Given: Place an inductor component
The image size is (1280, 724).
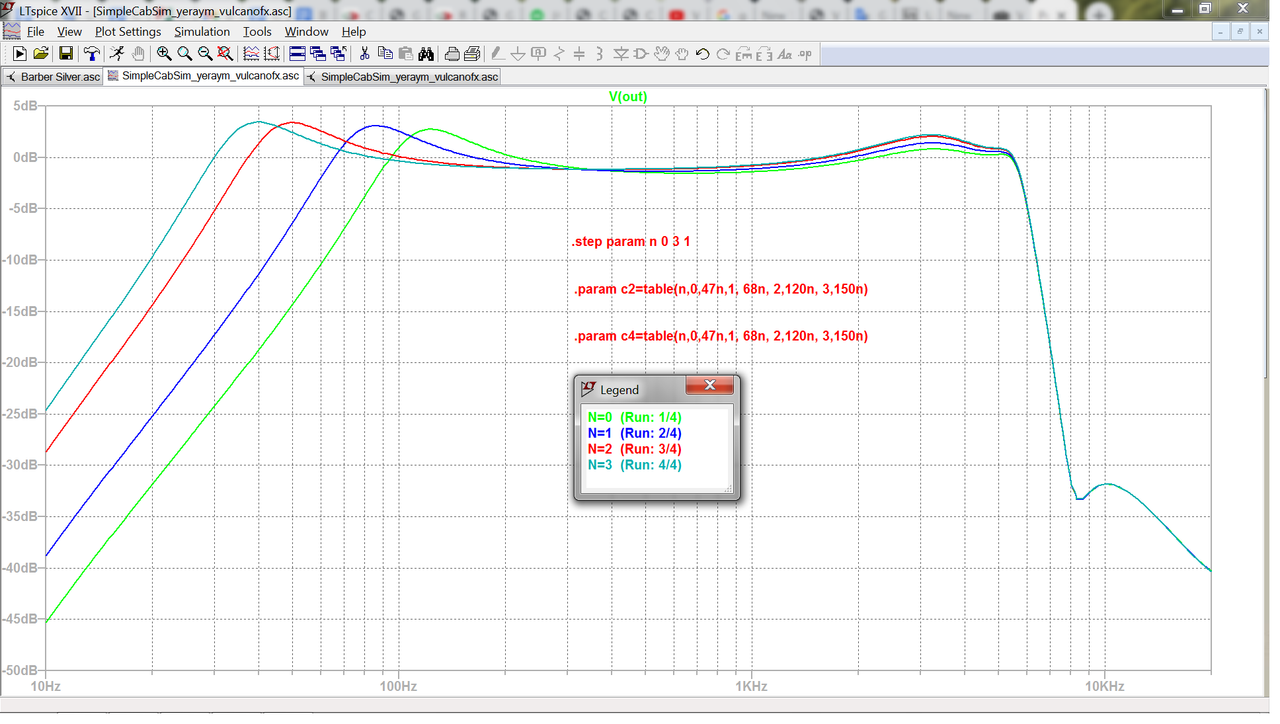Looking at the screenshot, I should pyautogui.click(x=599, y=53).
